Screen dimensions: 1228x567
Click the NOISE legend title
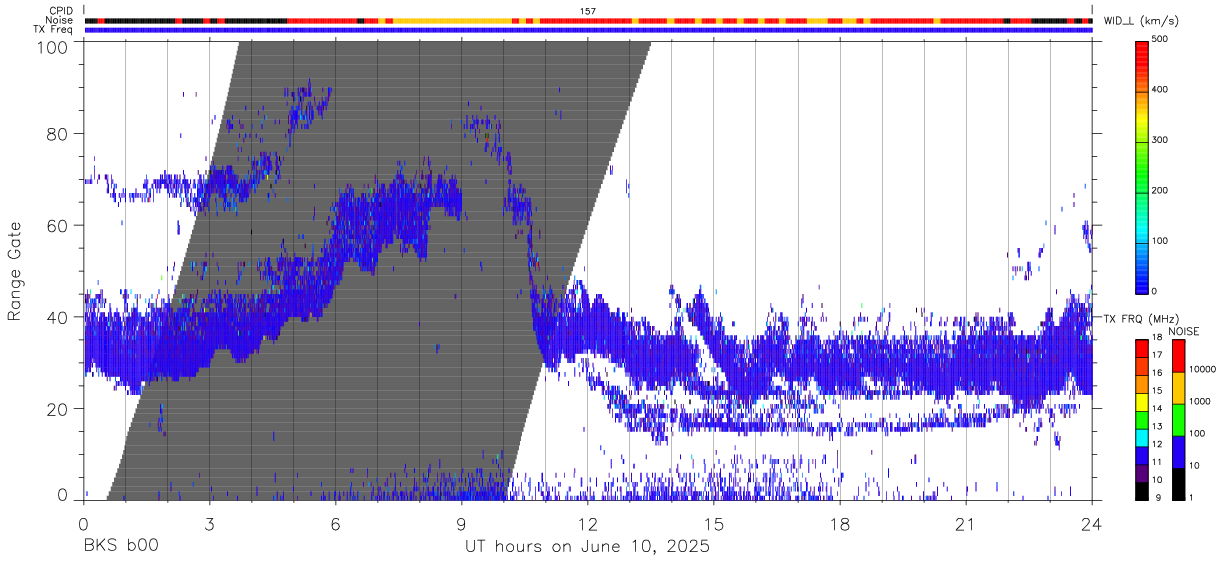1183,331
